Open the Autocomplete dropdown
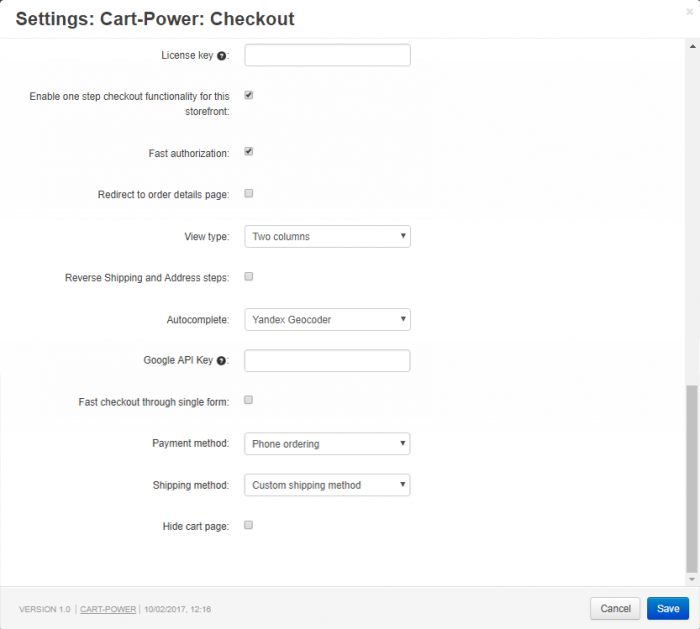Viewport: 700px width, 629px height. coord(327,320)
